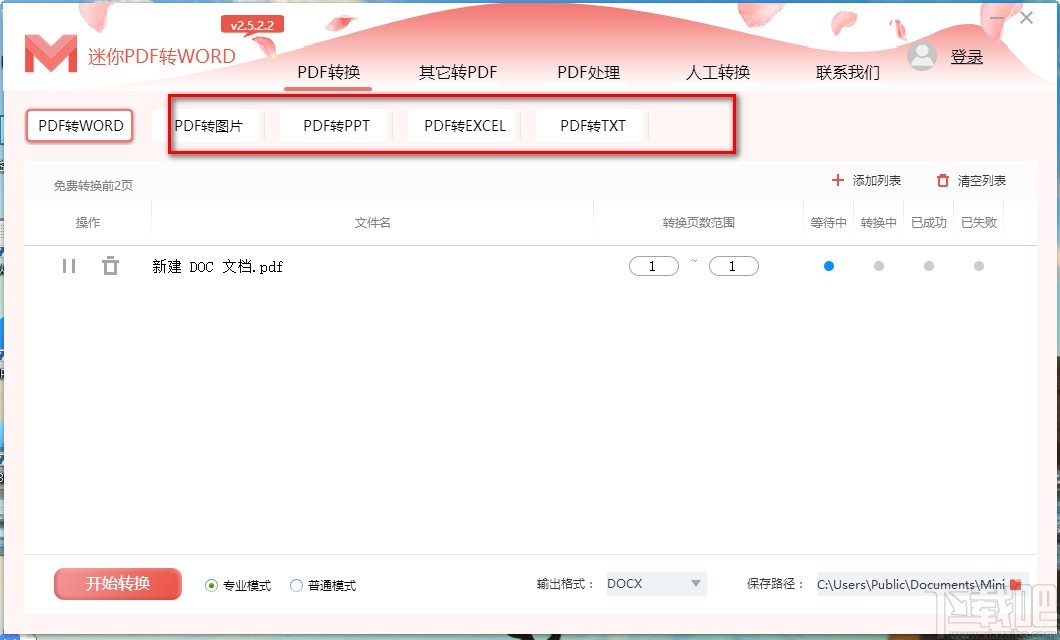The height and width of the screenshot is (640, 1060).
Task: Click the end page range field
Action: [x=733, y=266]
